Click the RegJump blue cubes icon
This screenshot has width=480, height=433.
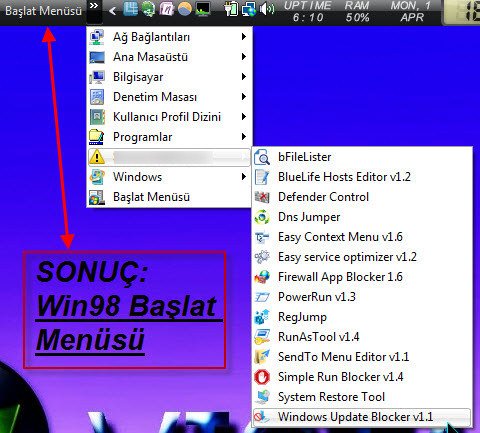point(262,317)
